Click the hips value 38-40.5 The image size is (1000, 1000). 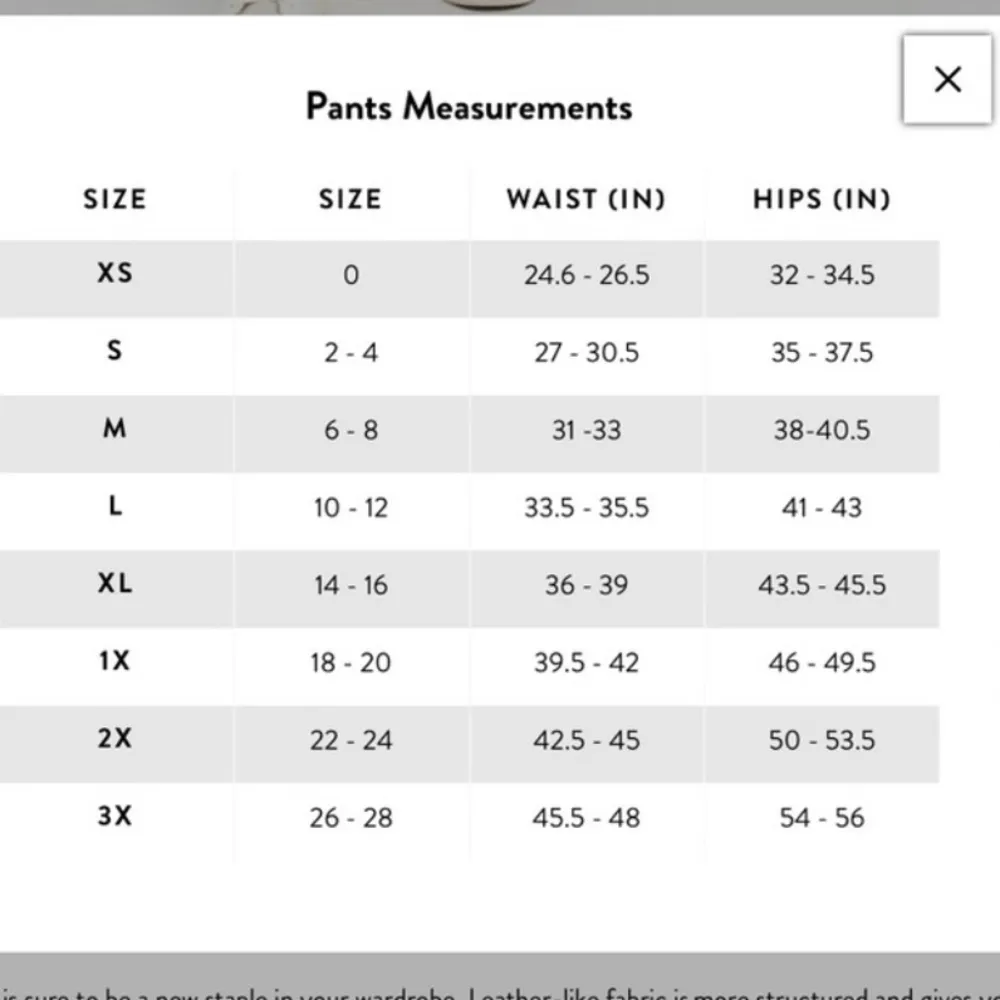(x=822, y=431)
